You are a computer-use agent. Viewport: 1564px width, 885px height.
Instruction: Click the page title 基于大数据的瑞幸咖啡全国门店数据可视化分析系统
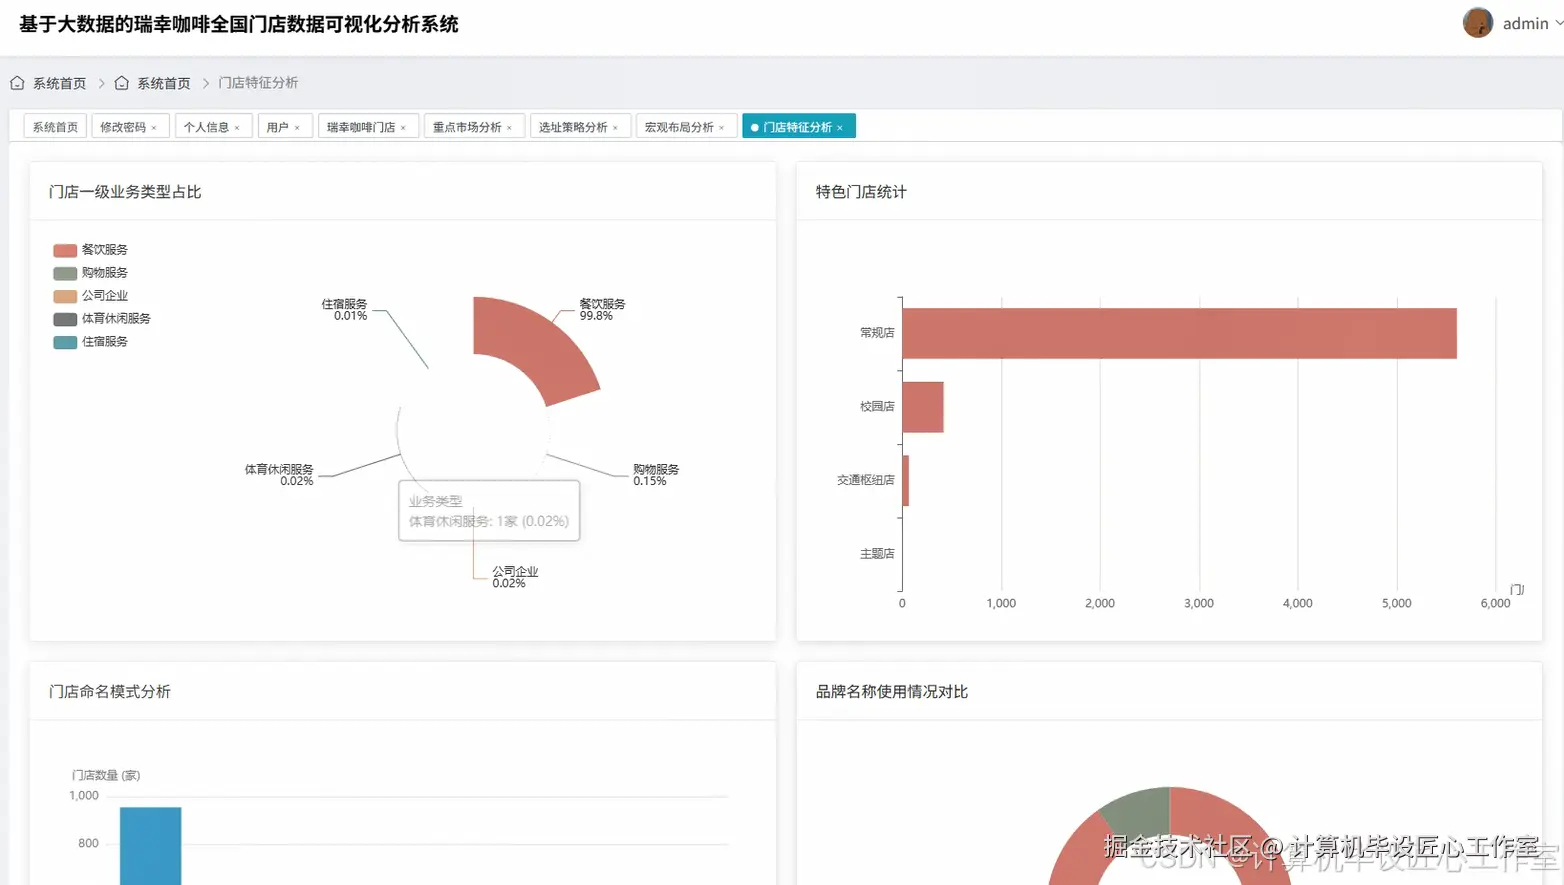click(239, 24)
